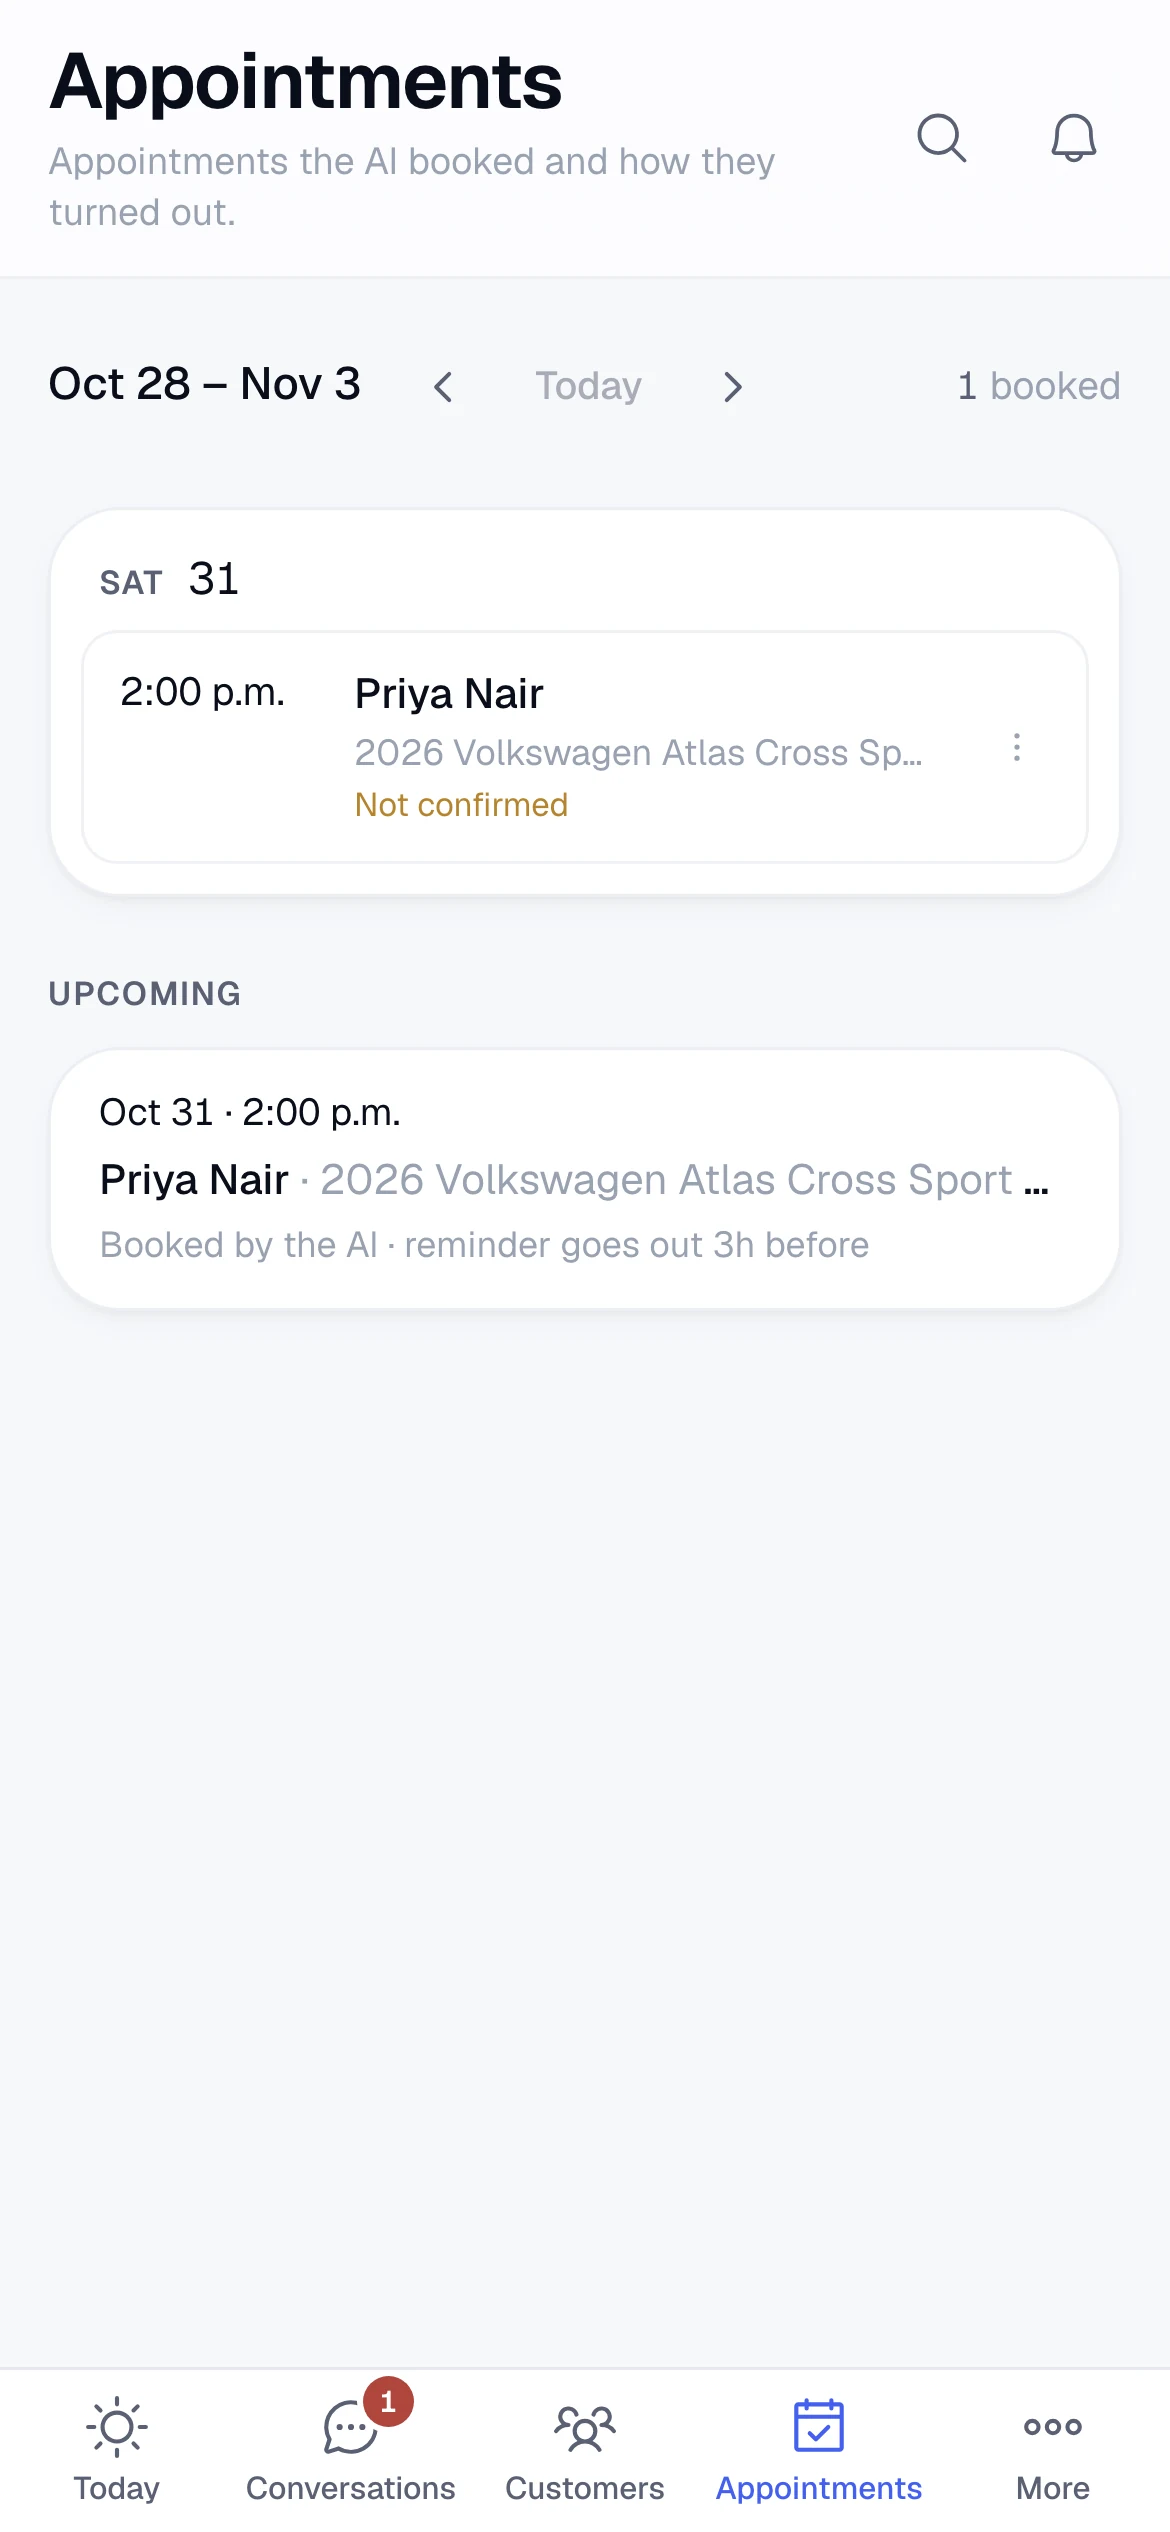Tap the Not confirmed status label
The image size is (1170, 2532).
[x=461, y=805]
